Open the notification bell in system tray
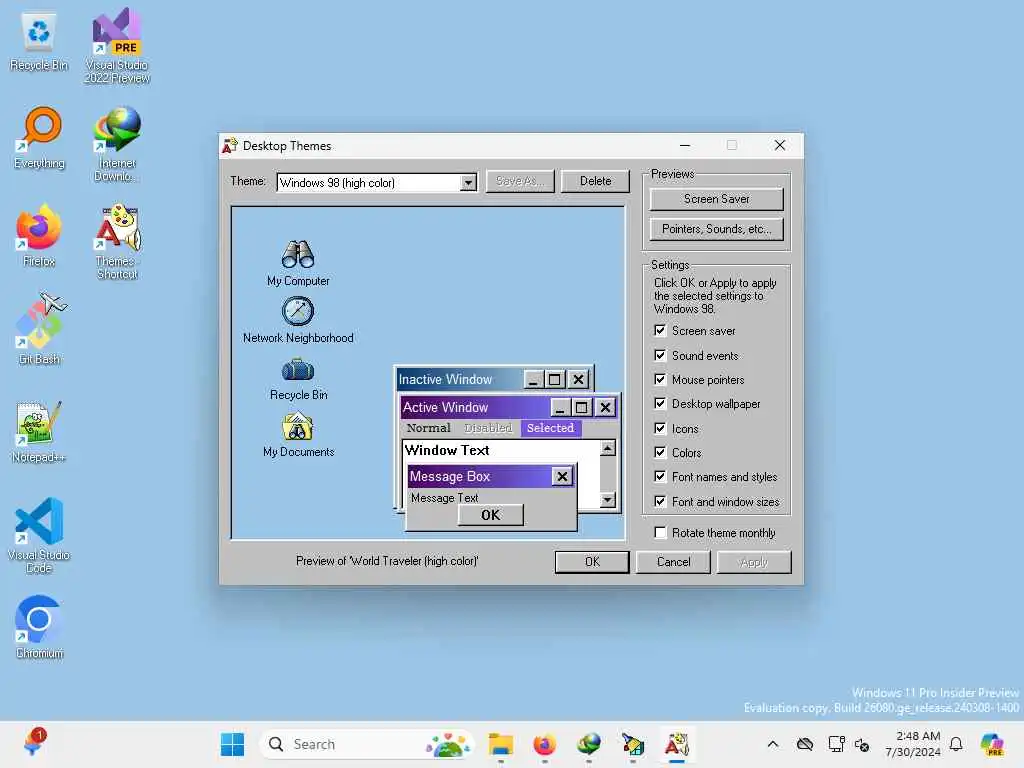 [956, 744]
